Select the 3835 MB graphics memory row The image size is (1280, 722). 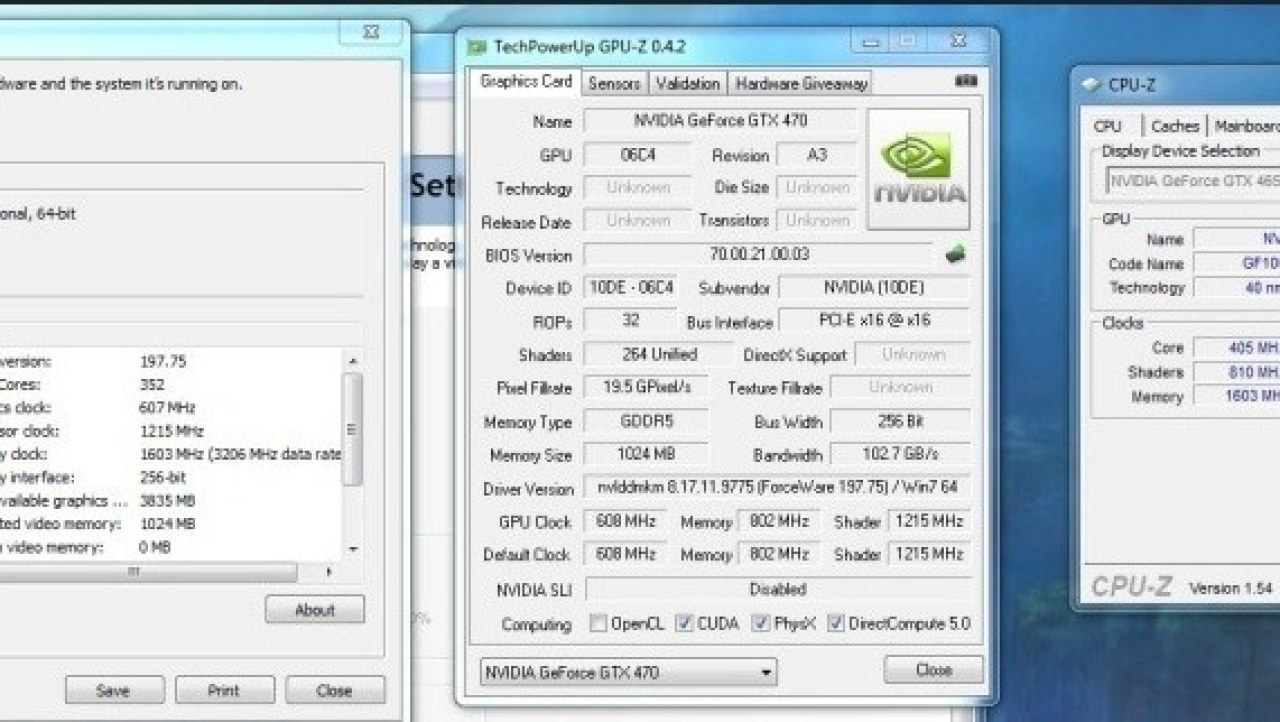click(x=171, y=501)
